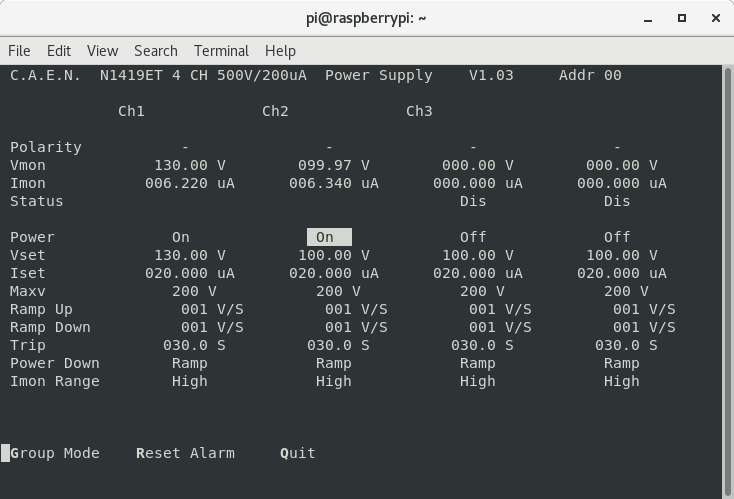This screenshot has height=499, width=734.
Task: Open the Terminal menu
Action: tap(221, 51)
